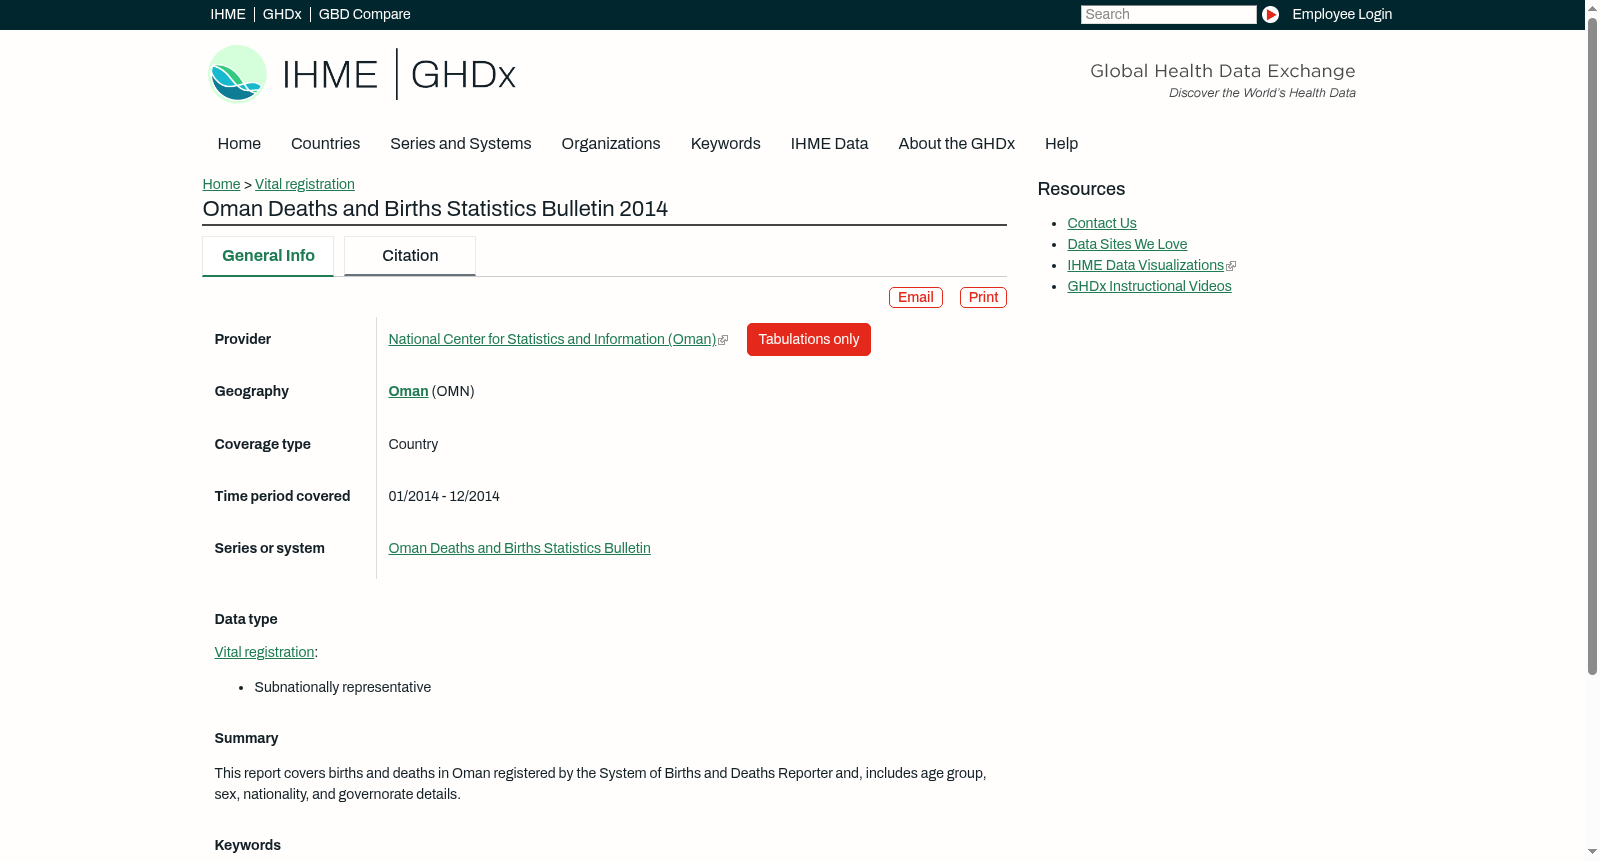Viewport: 1600px width, 861px height.
Task: Click the scrollbar down arrow
Action: coord(1592,852)
